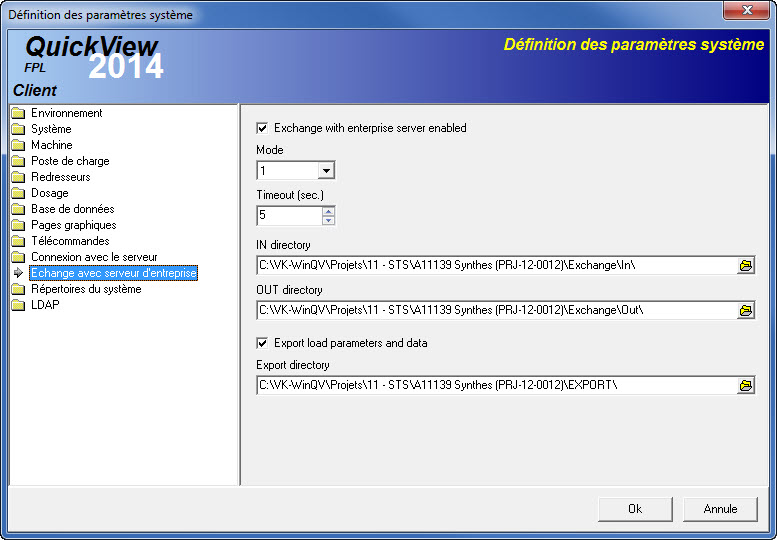Image resolution: width=777 pixels, height=540 pixels.
Task: Click the Machine folder icon
Action: click(18, 145)
